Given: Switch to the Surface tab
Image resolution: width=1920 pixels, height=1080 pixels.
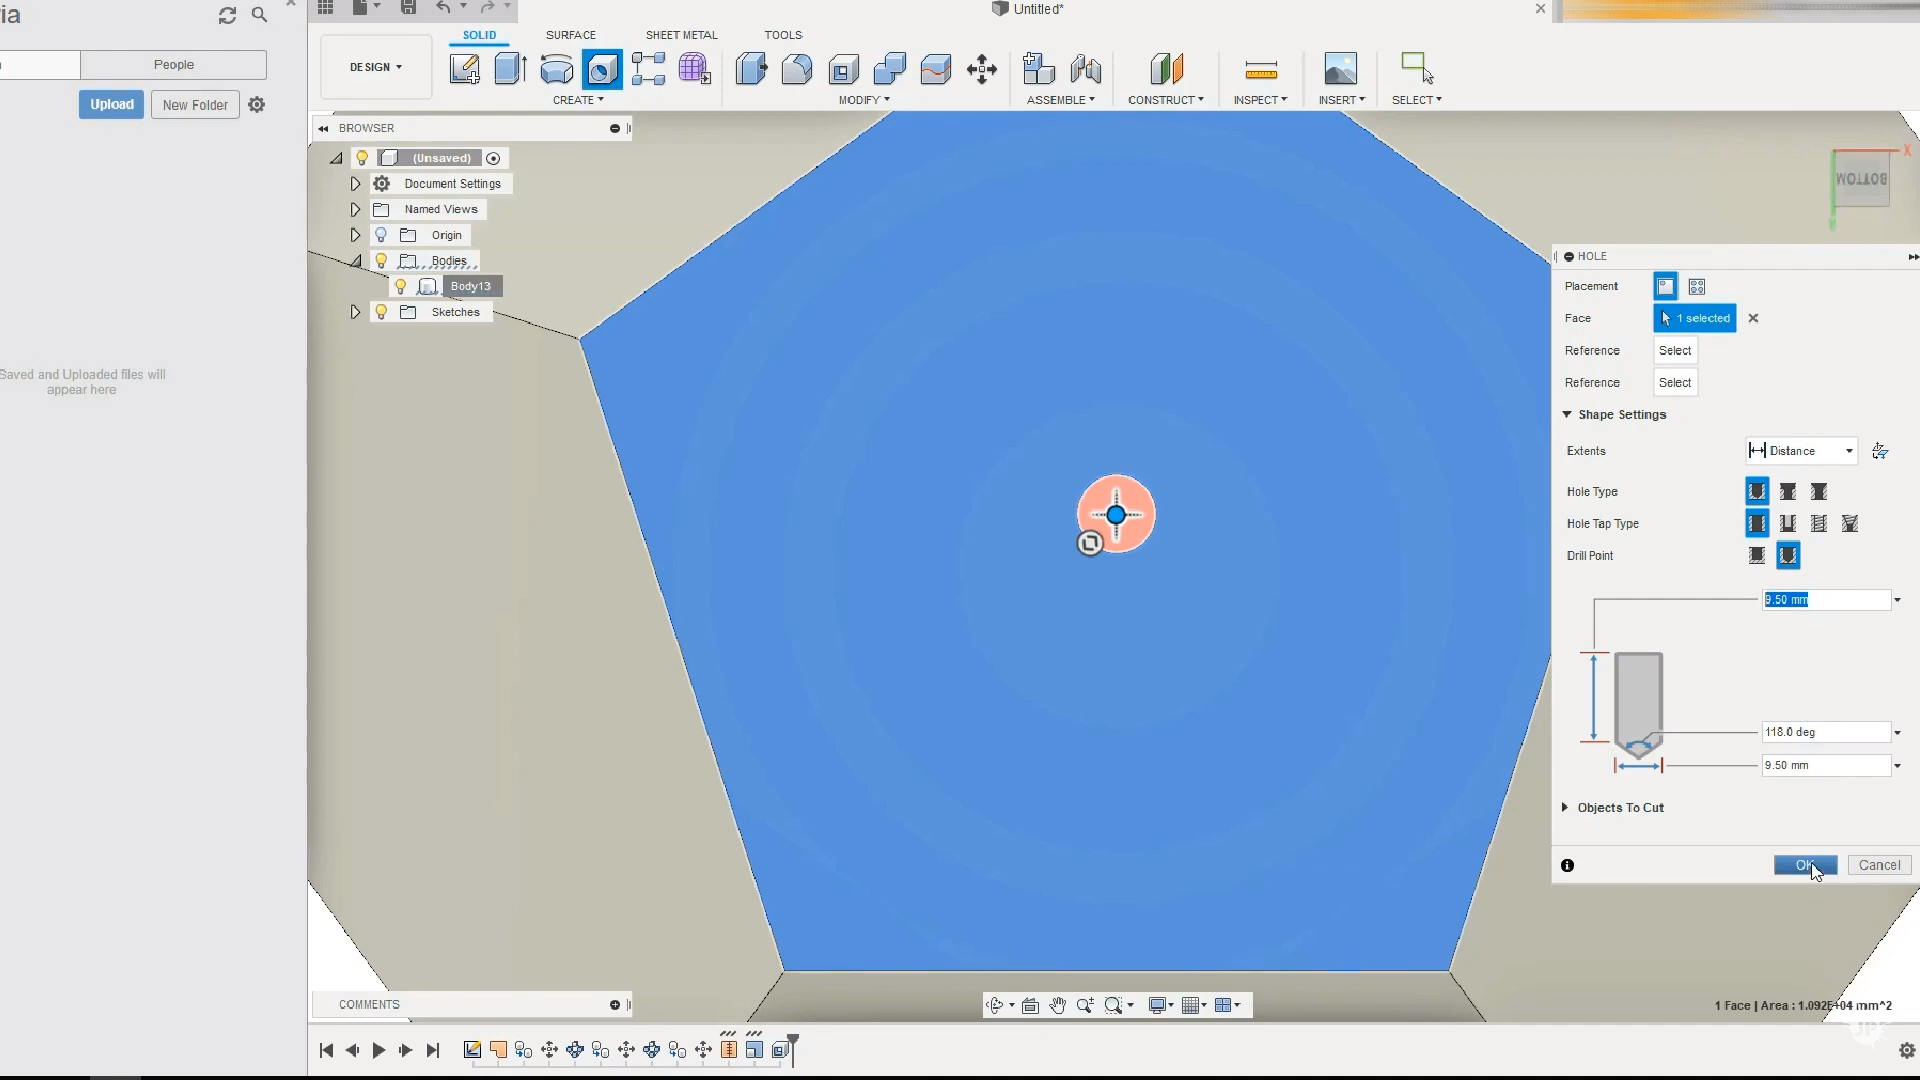Looking at the screenshot, I should click(x=570, y=35).
